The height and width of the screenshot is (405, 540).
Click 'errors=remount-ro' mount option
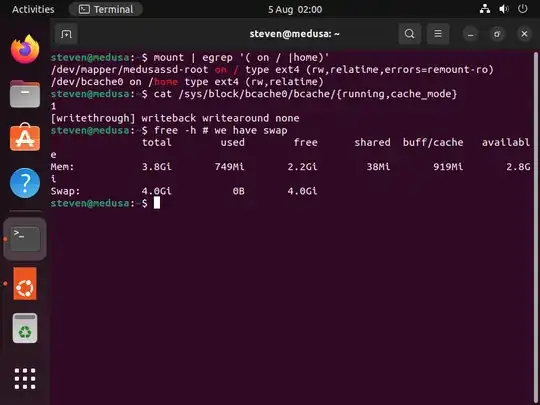click(x=436, y=70)
